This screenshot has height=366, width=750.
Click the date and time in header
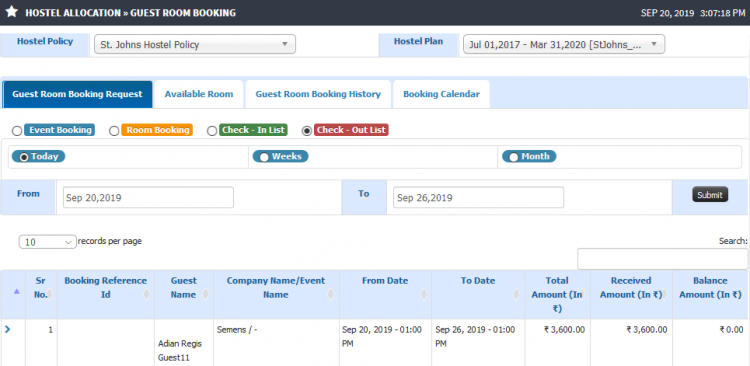pos(693,13)
